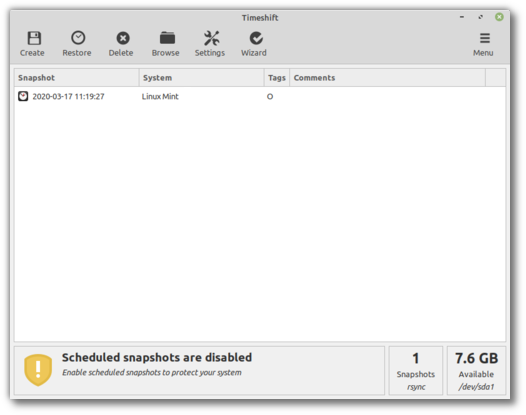
Task: Open the hamburger Menu icon
Action: click(x=484, y=38)
